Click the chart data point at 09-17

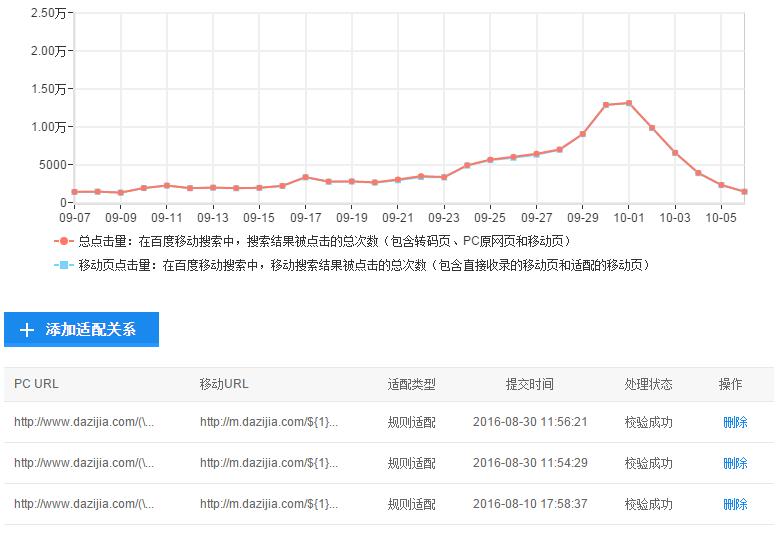(x=305, y=177)
